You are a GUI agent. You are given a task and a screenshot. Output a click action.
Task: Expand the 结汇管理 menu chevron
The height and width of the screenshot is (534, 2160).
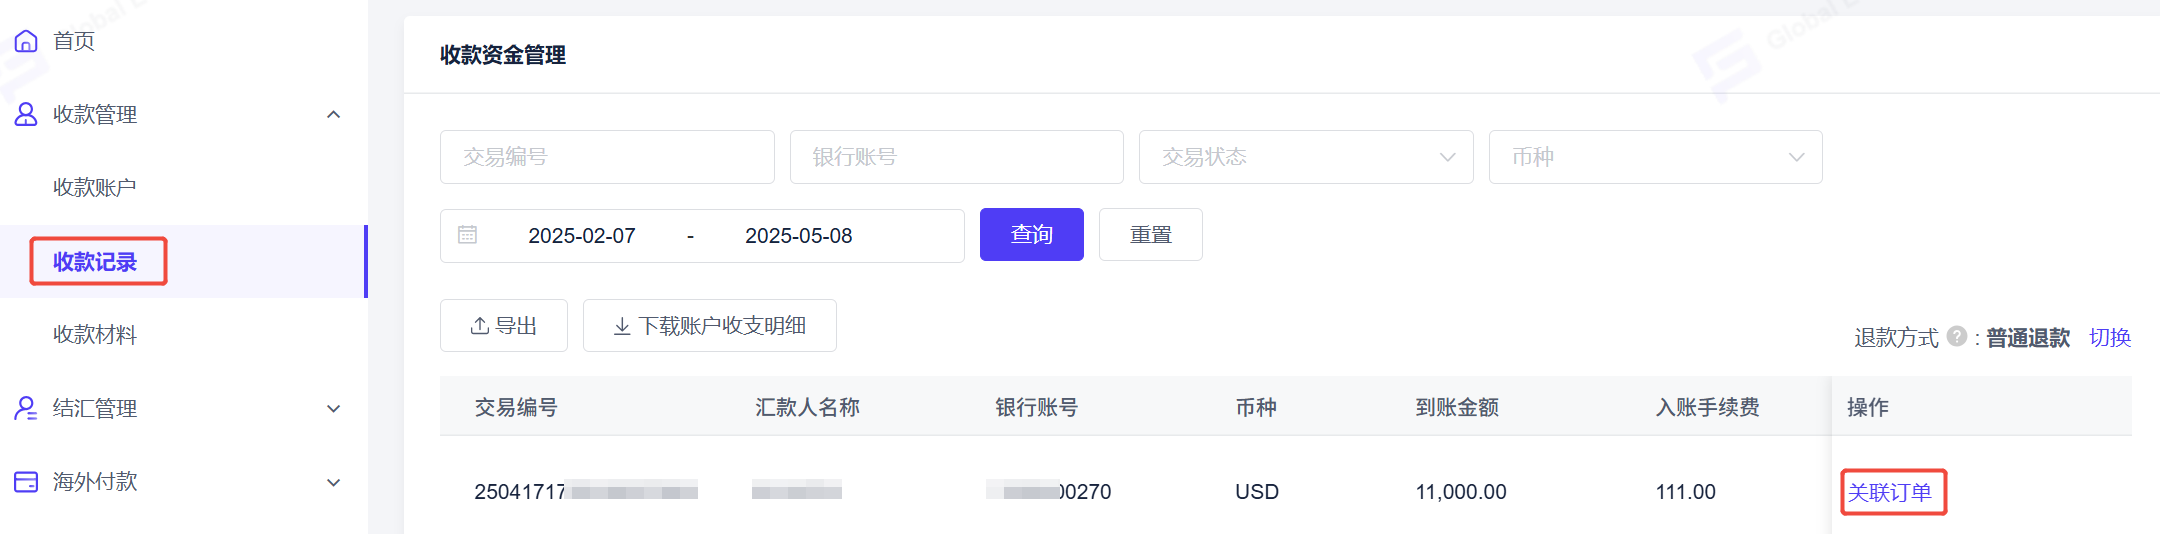pyautogui.click(x=334, y=408)
